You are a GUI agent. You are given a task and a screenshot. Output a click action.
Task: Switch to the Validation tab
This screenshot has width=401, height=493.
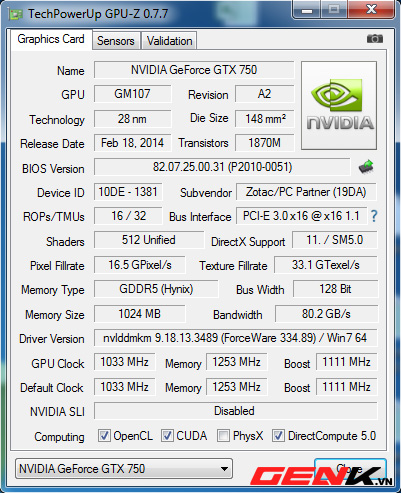[169, 41]
